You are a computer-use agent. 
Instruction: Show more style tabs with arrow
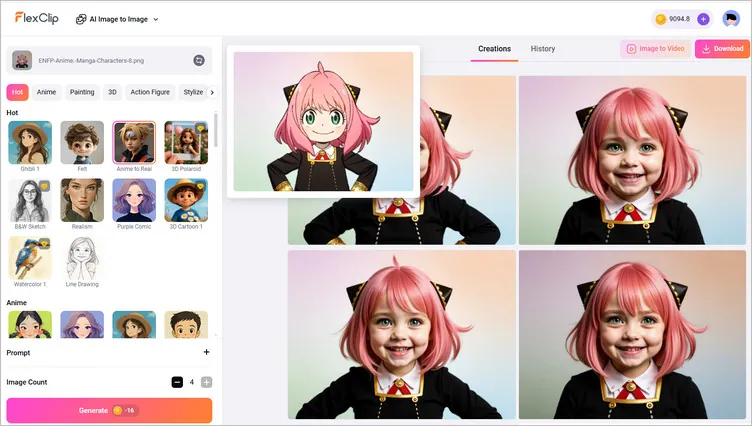212,92
